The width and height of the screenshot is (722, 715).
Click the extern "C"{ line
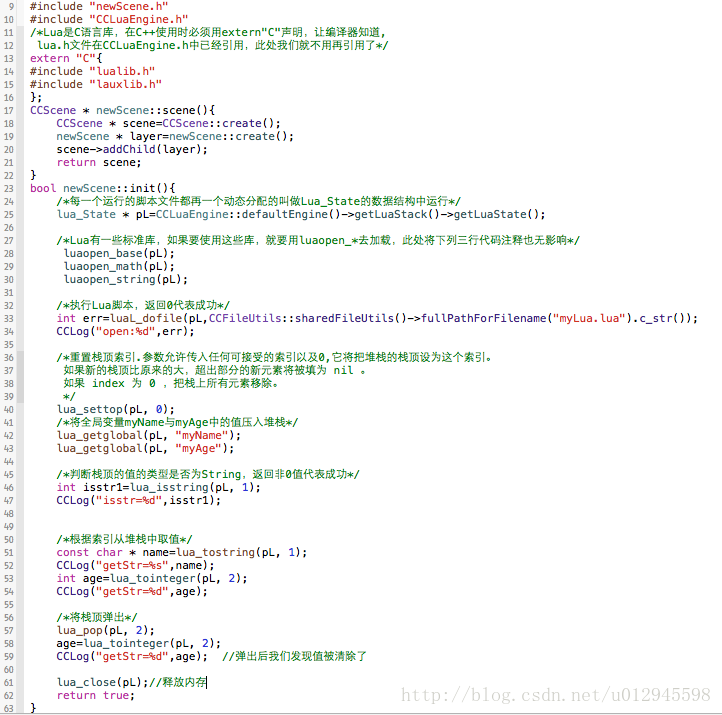click(x=66, y=58)
